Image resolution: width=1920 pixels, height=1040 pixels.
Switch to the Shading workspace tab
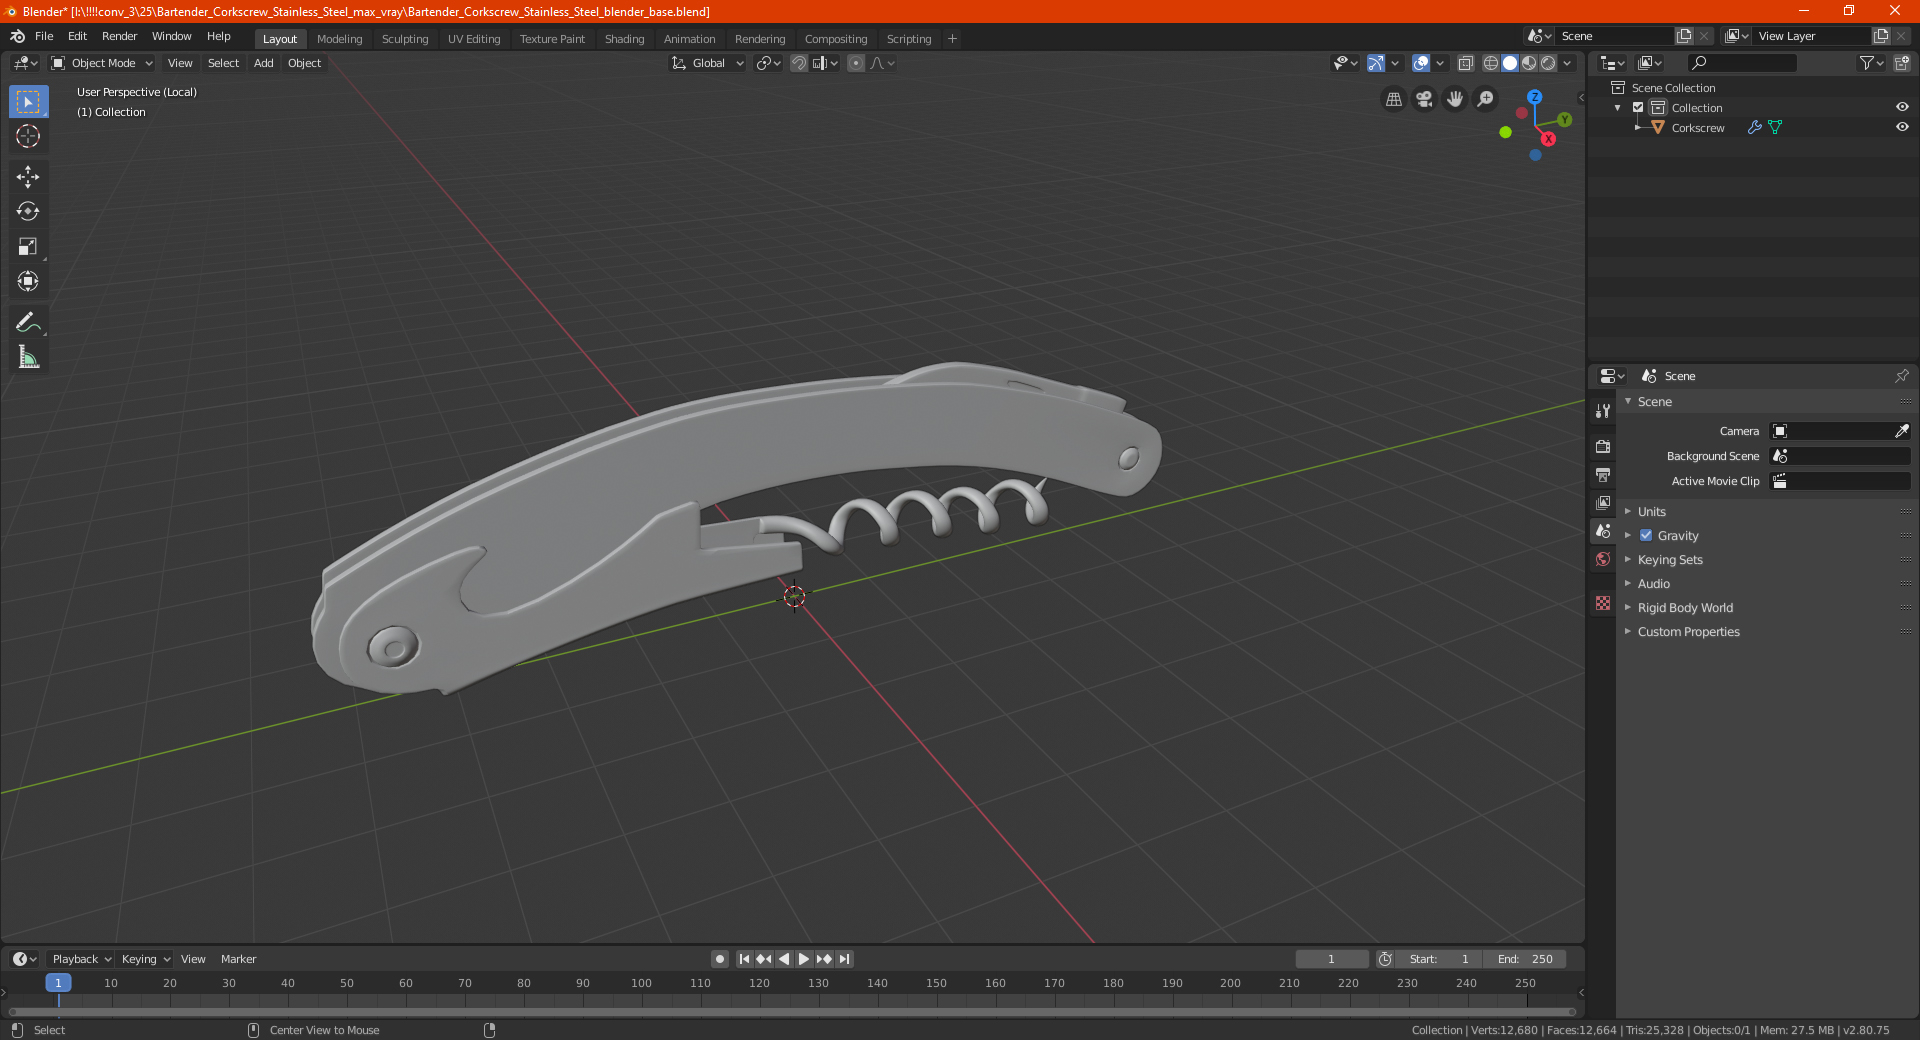pyautogui.click(x=624, y=39)
